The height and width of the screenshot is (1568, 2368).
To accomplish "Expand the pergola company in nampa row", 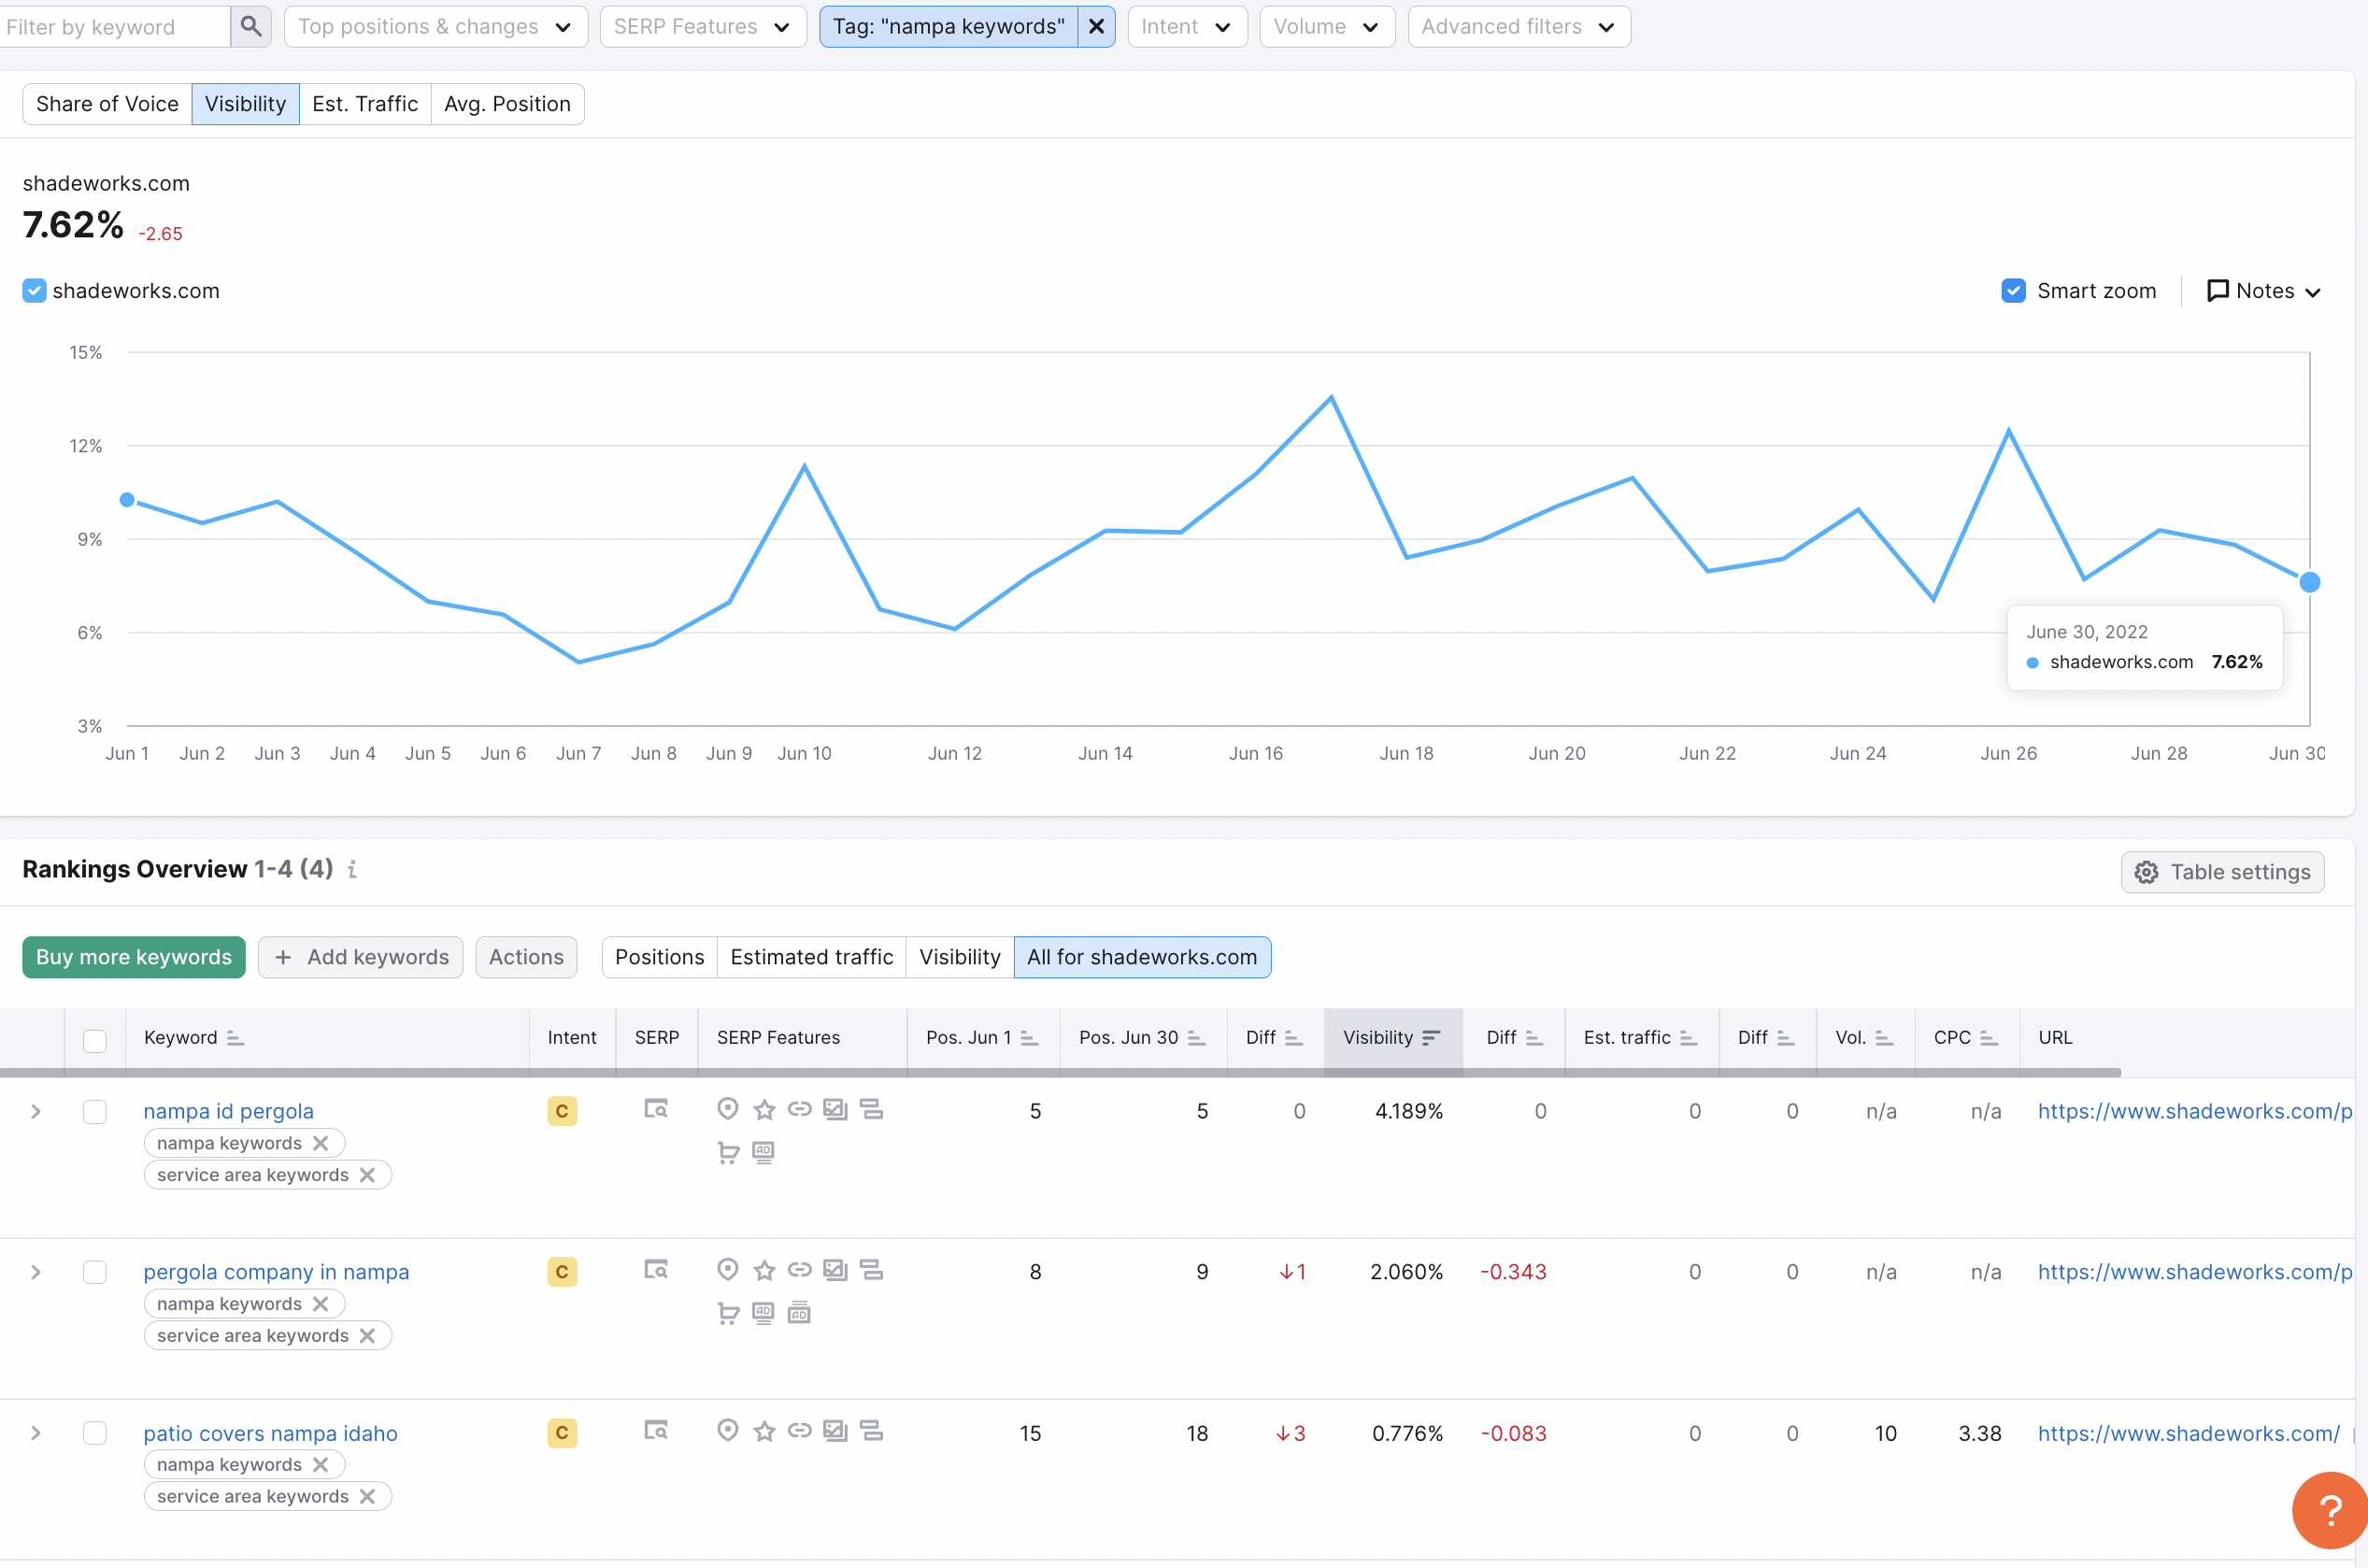I will (36, 1272).
